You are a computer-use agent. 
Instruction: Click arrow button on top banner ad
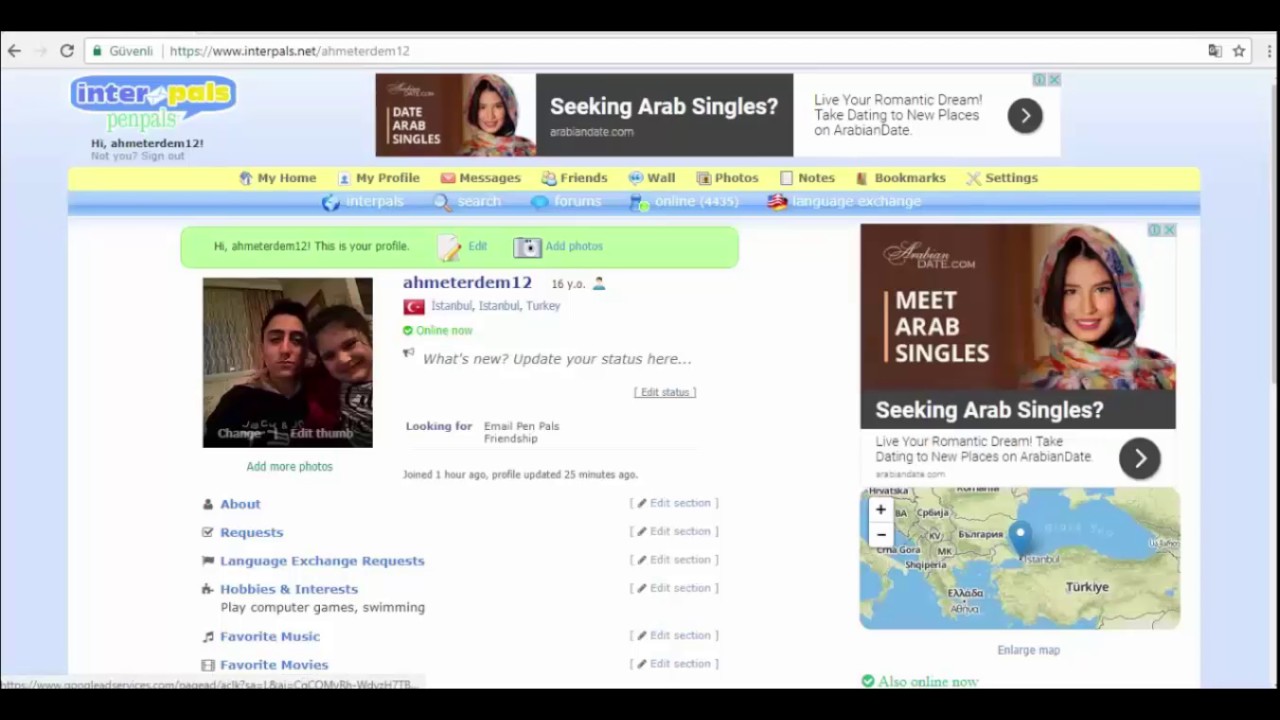[x=1025, y=116]
